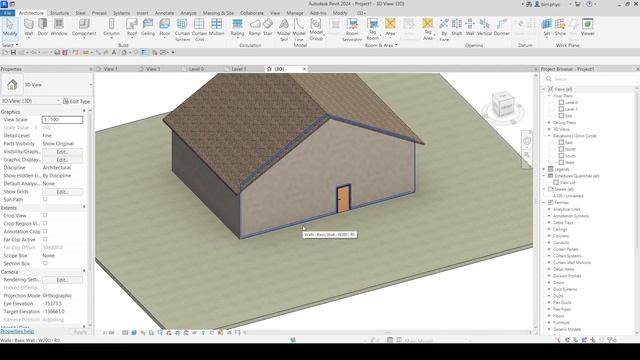This screenshot has height=360, width=640.
Task: Select the Opening By Face tool
Action: (x=444, y=29)
